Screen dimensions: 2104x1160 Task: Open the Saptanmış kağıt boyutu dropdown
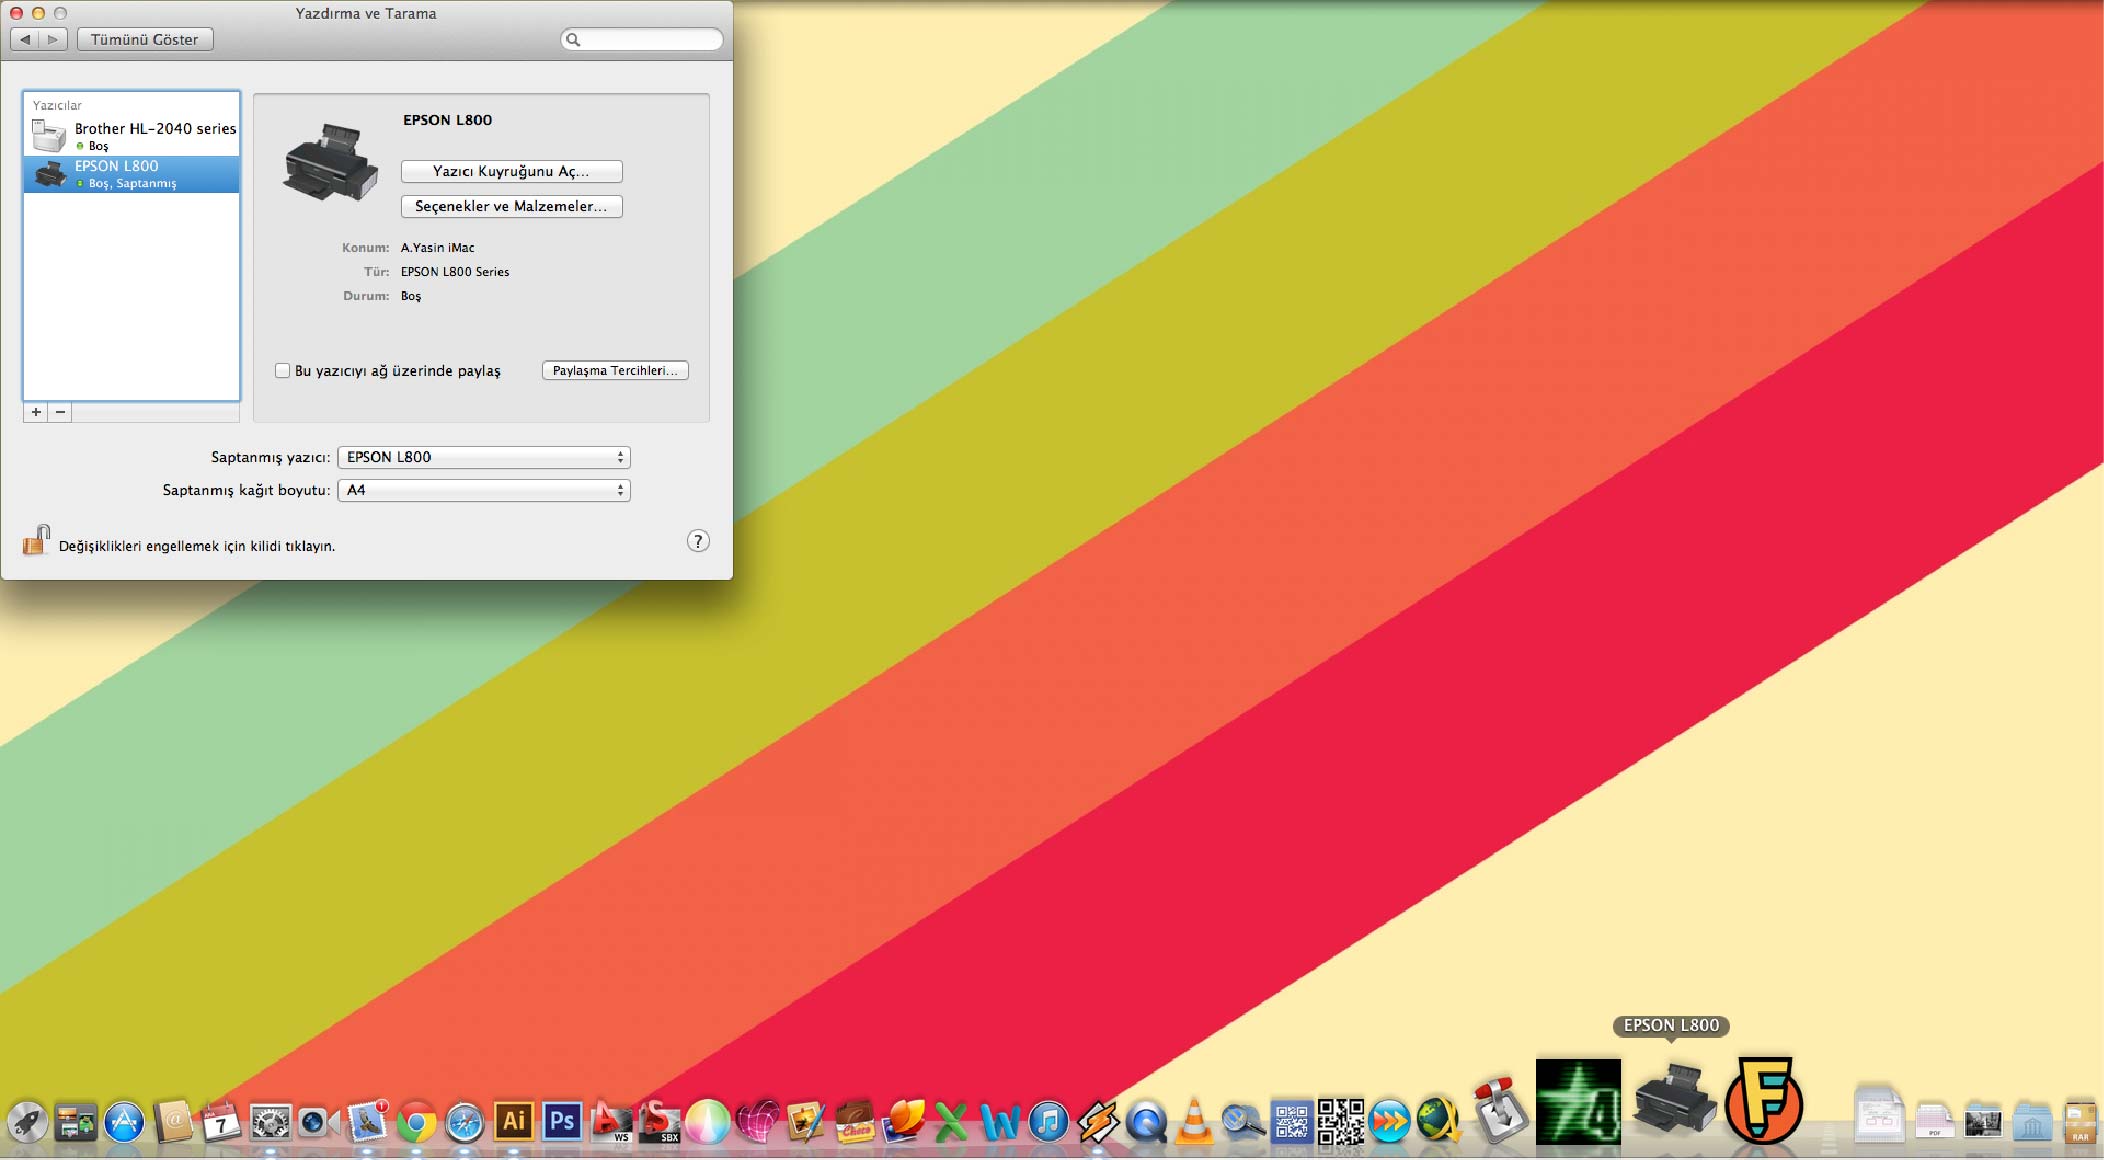tap(484, 490)
